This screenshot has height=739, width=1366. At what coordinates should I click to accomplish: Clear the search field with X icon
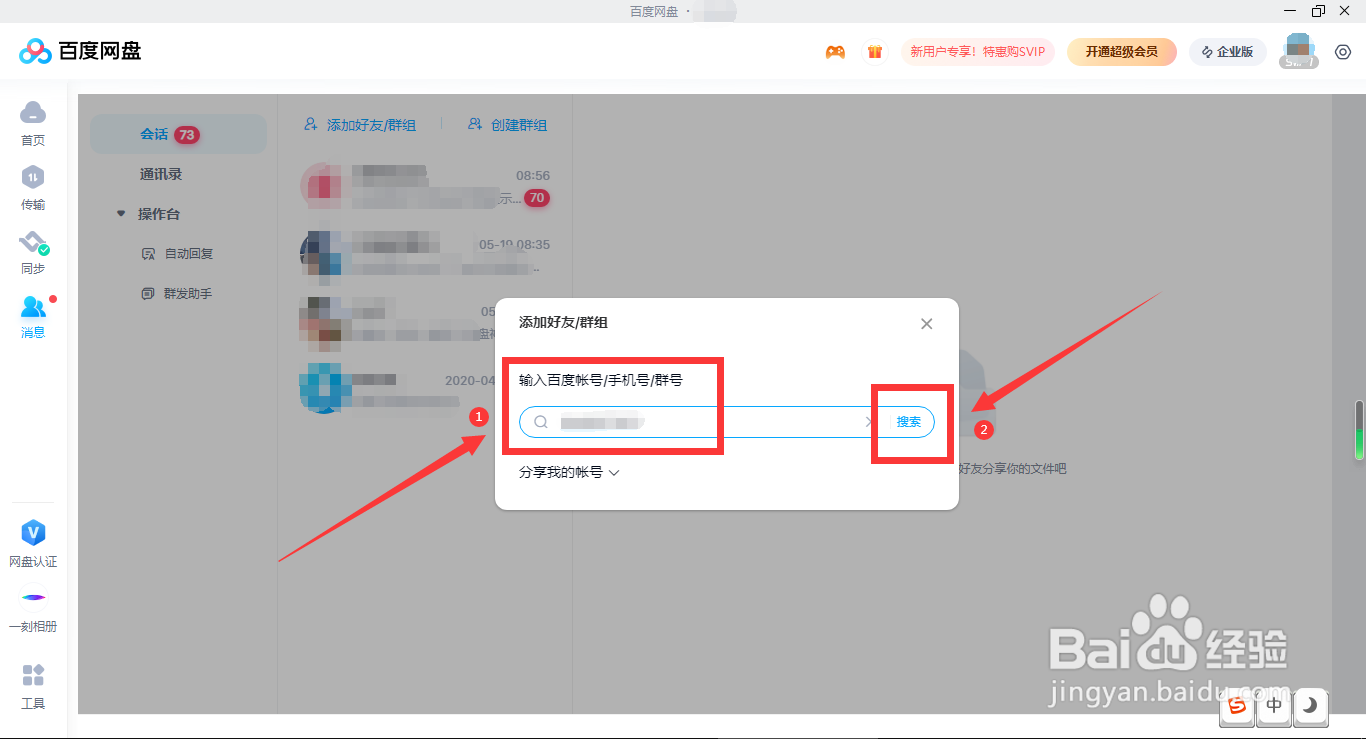point(870,422)
